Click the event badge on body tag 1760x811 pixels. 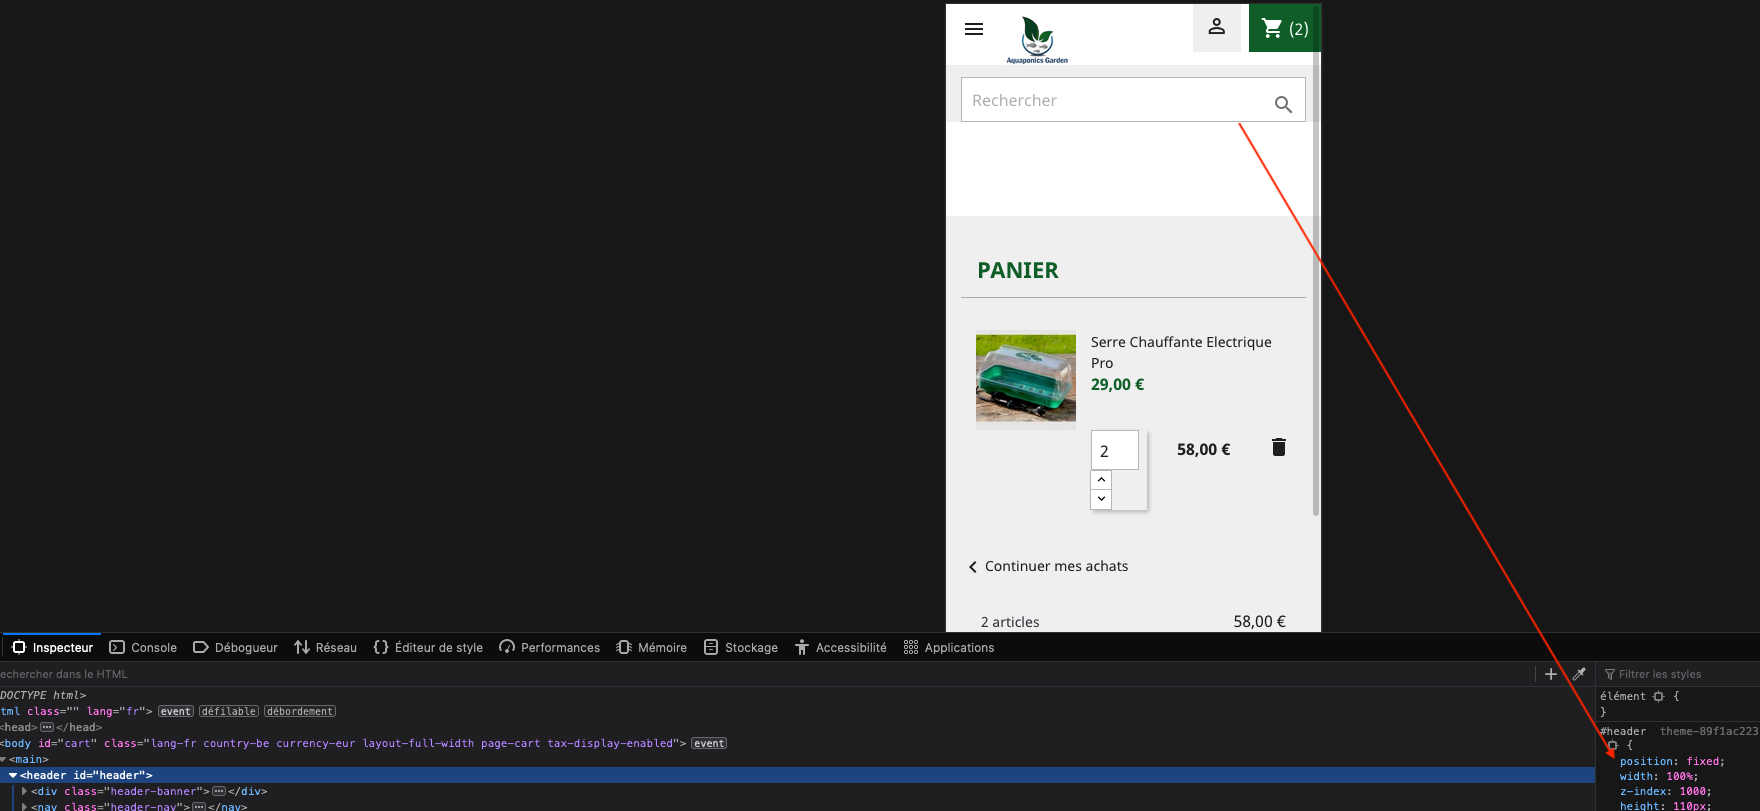(x=709, y=743)
